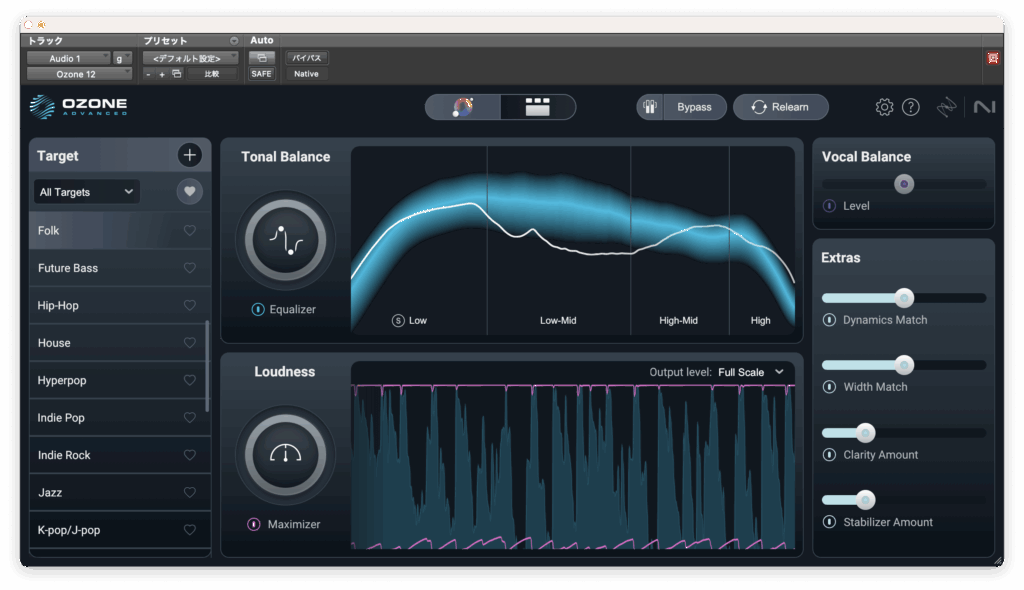This screenshot has height=590, width=1024.
Task: Open the preset デフォルト設定 dropdown
Action: tap(190, 58)
